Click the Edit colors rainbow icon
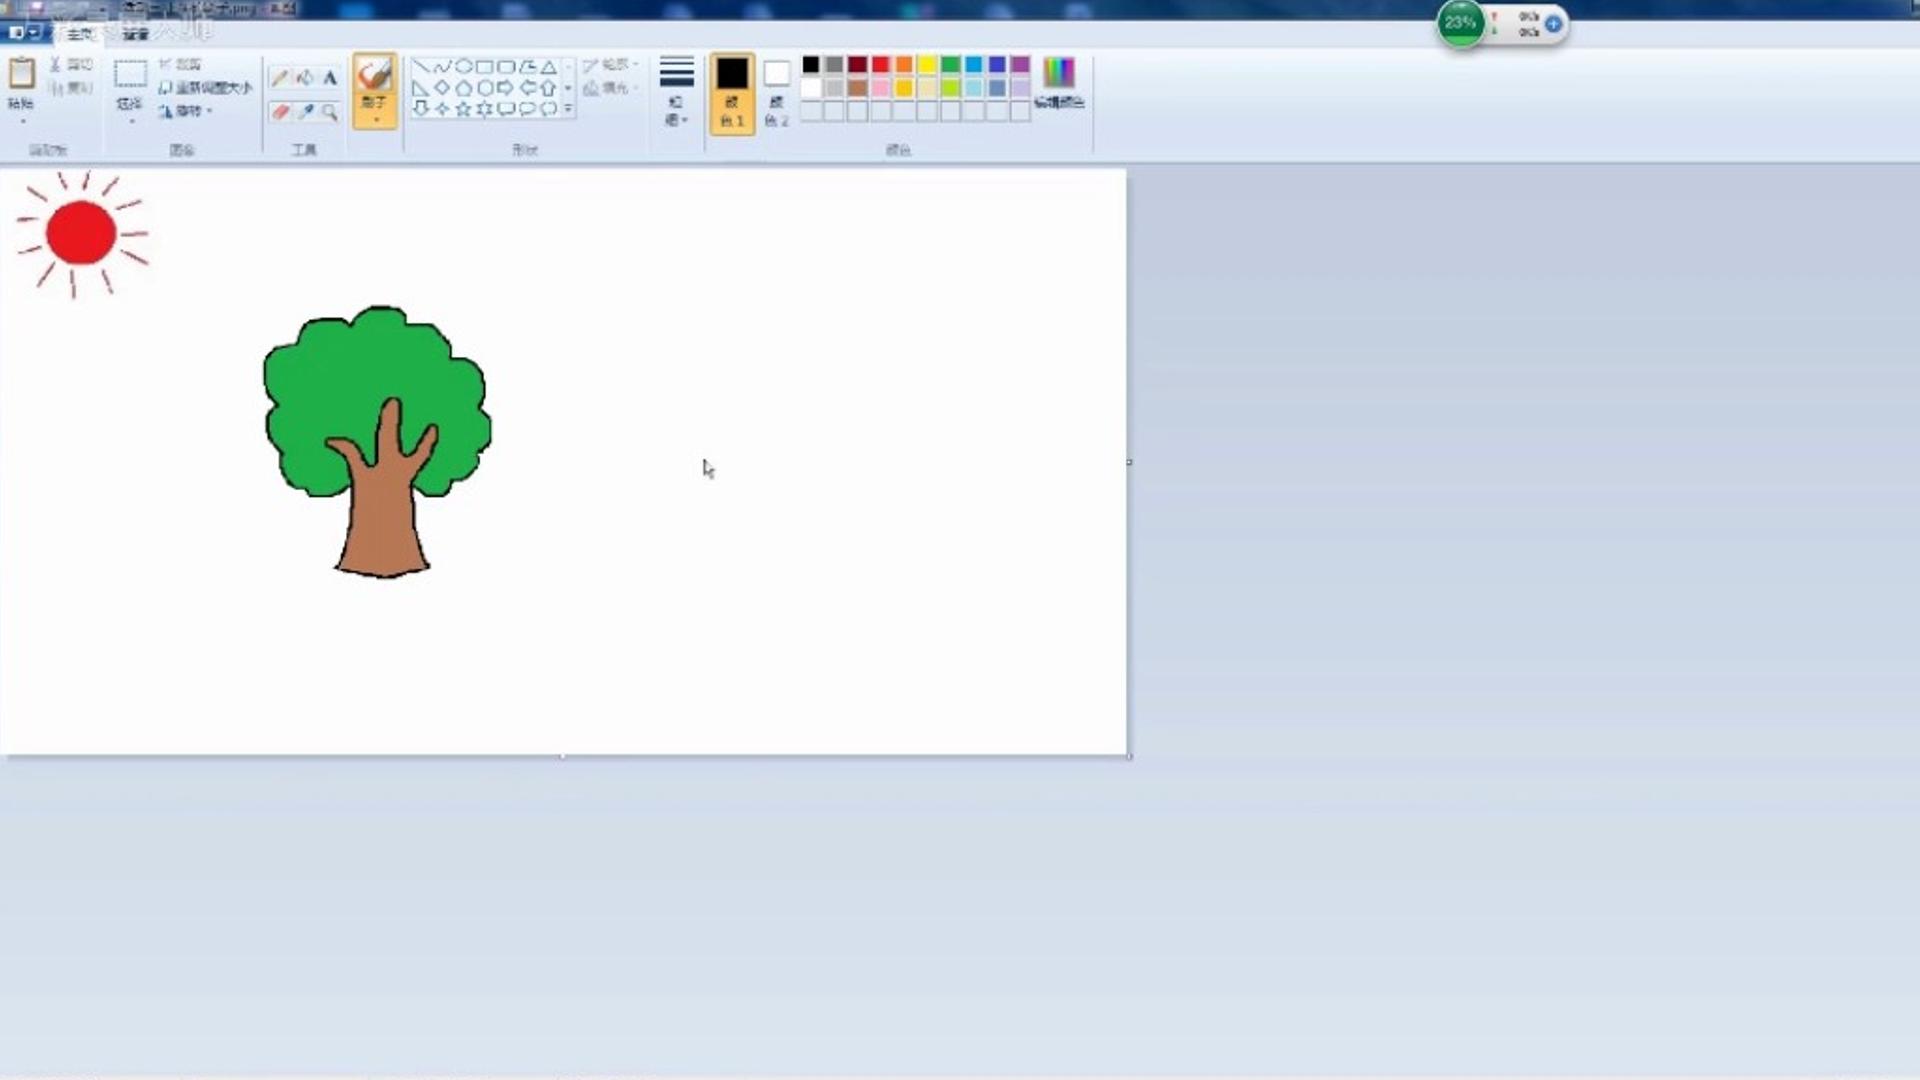 pos(1059,82)
